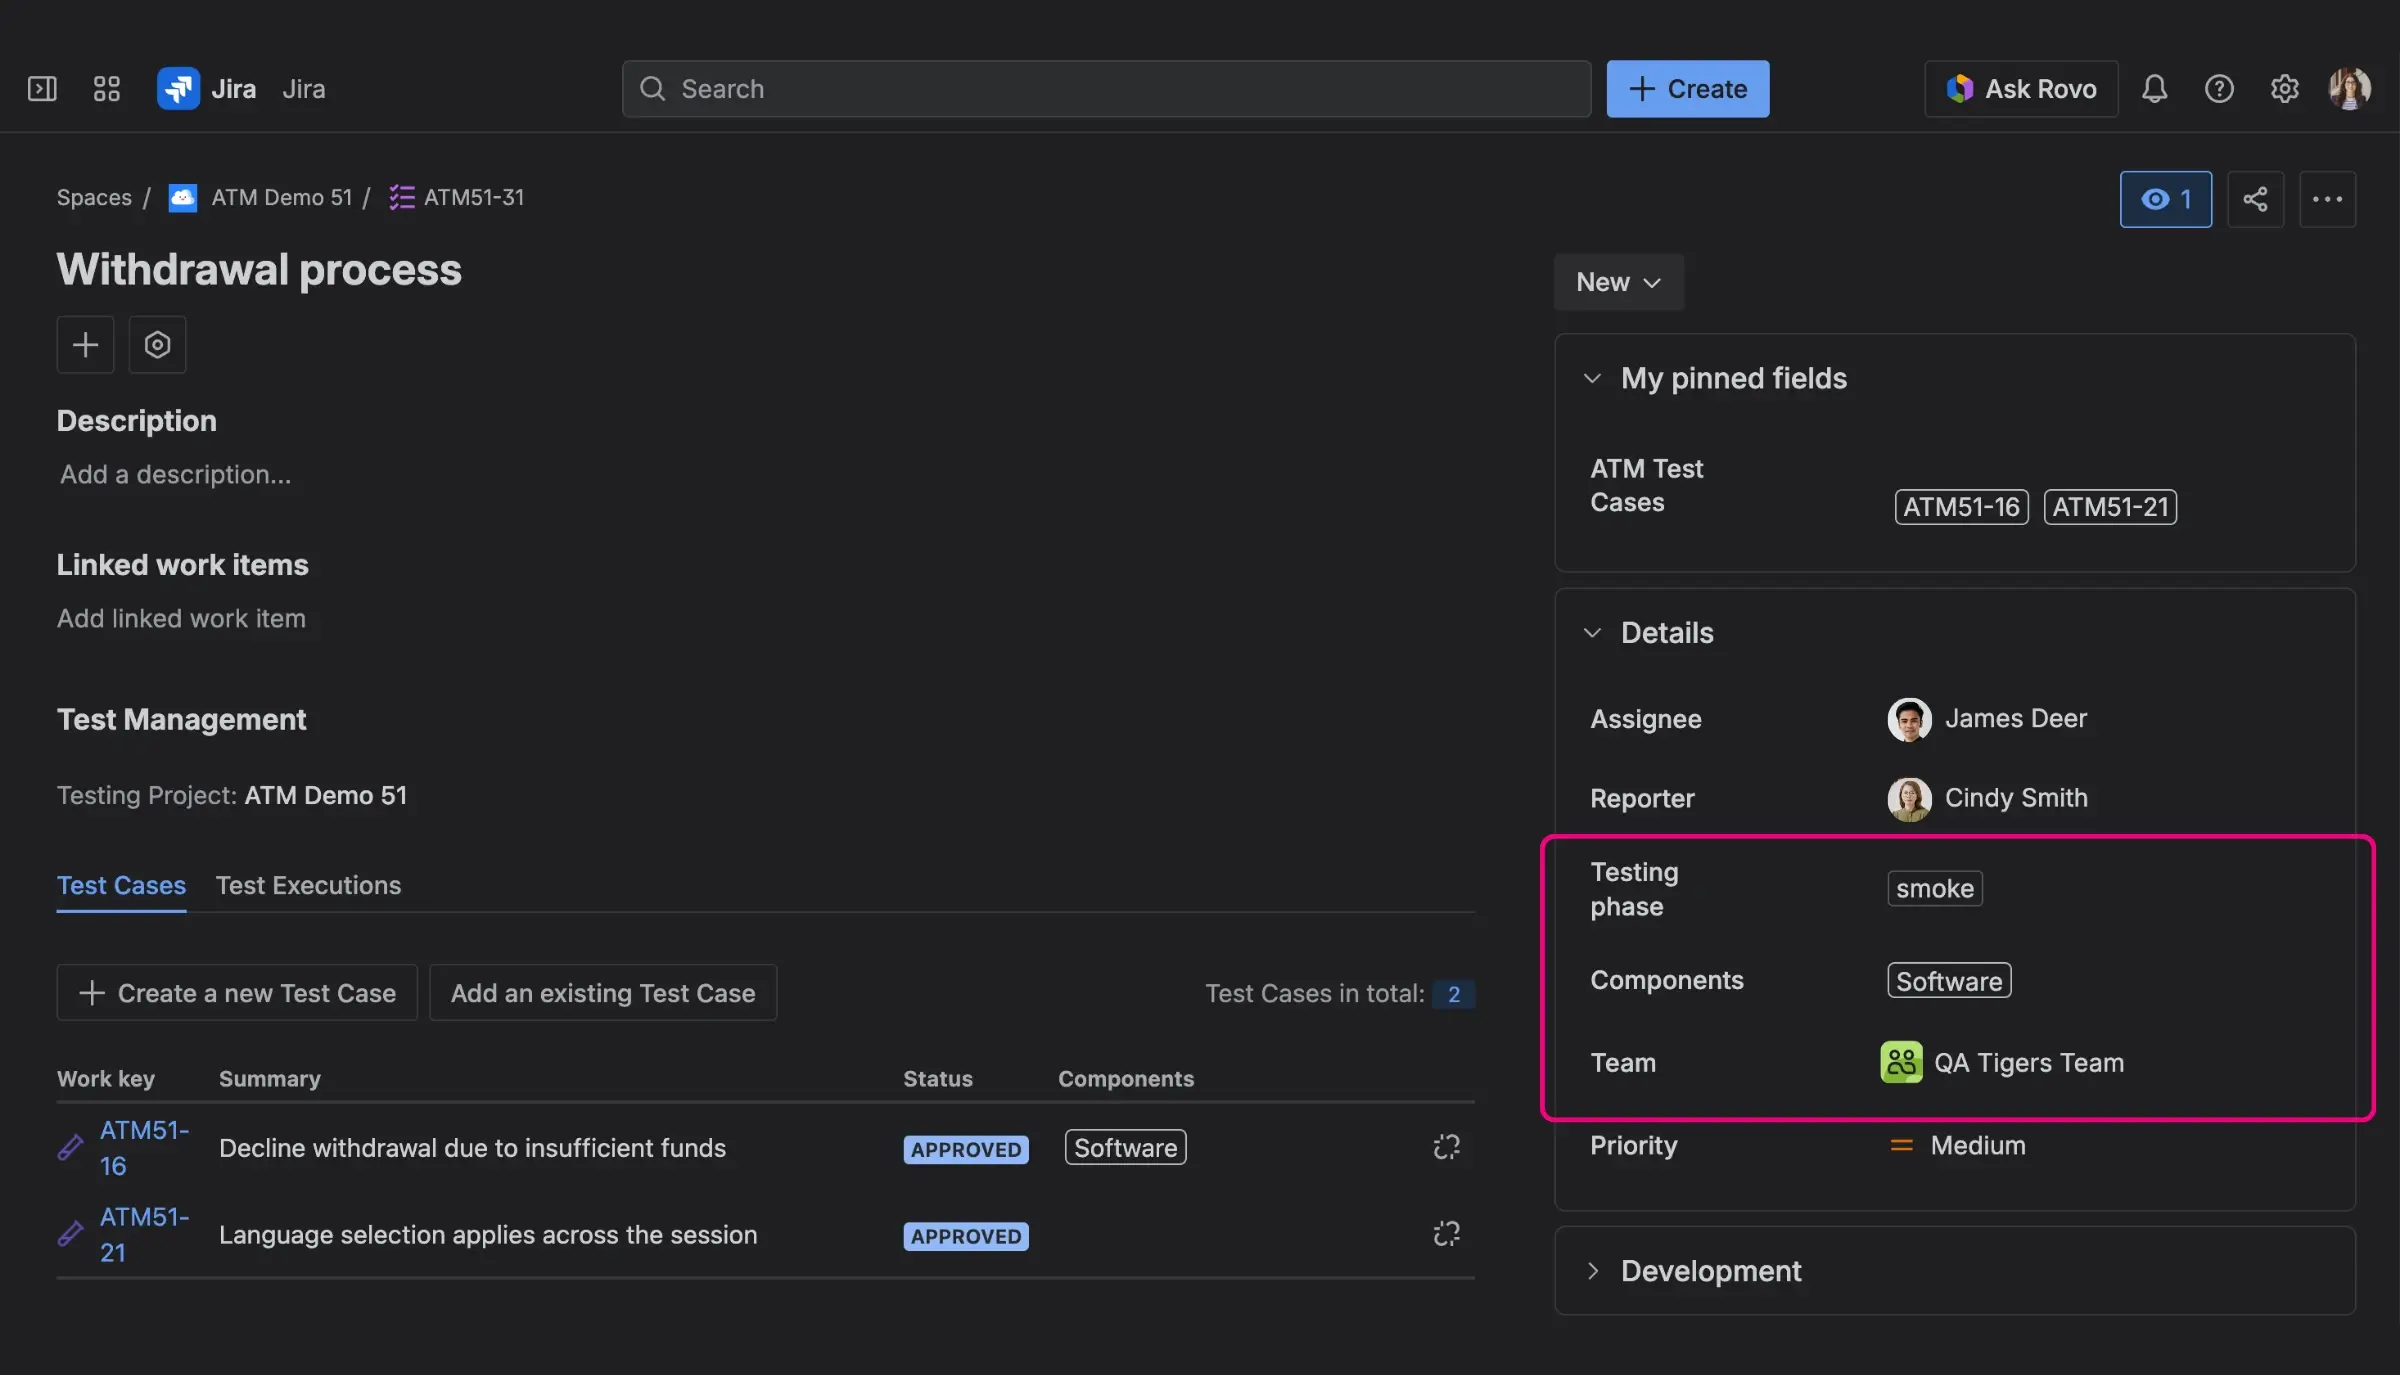Open notifications via the bell icon

click(x=2154, y=88)
